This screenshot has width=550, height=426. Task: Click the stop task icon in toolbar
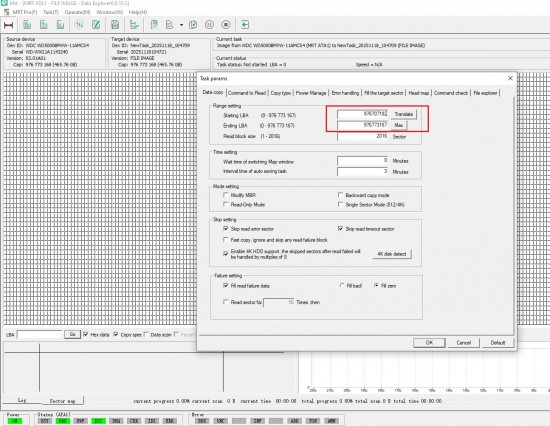[226, 25]
